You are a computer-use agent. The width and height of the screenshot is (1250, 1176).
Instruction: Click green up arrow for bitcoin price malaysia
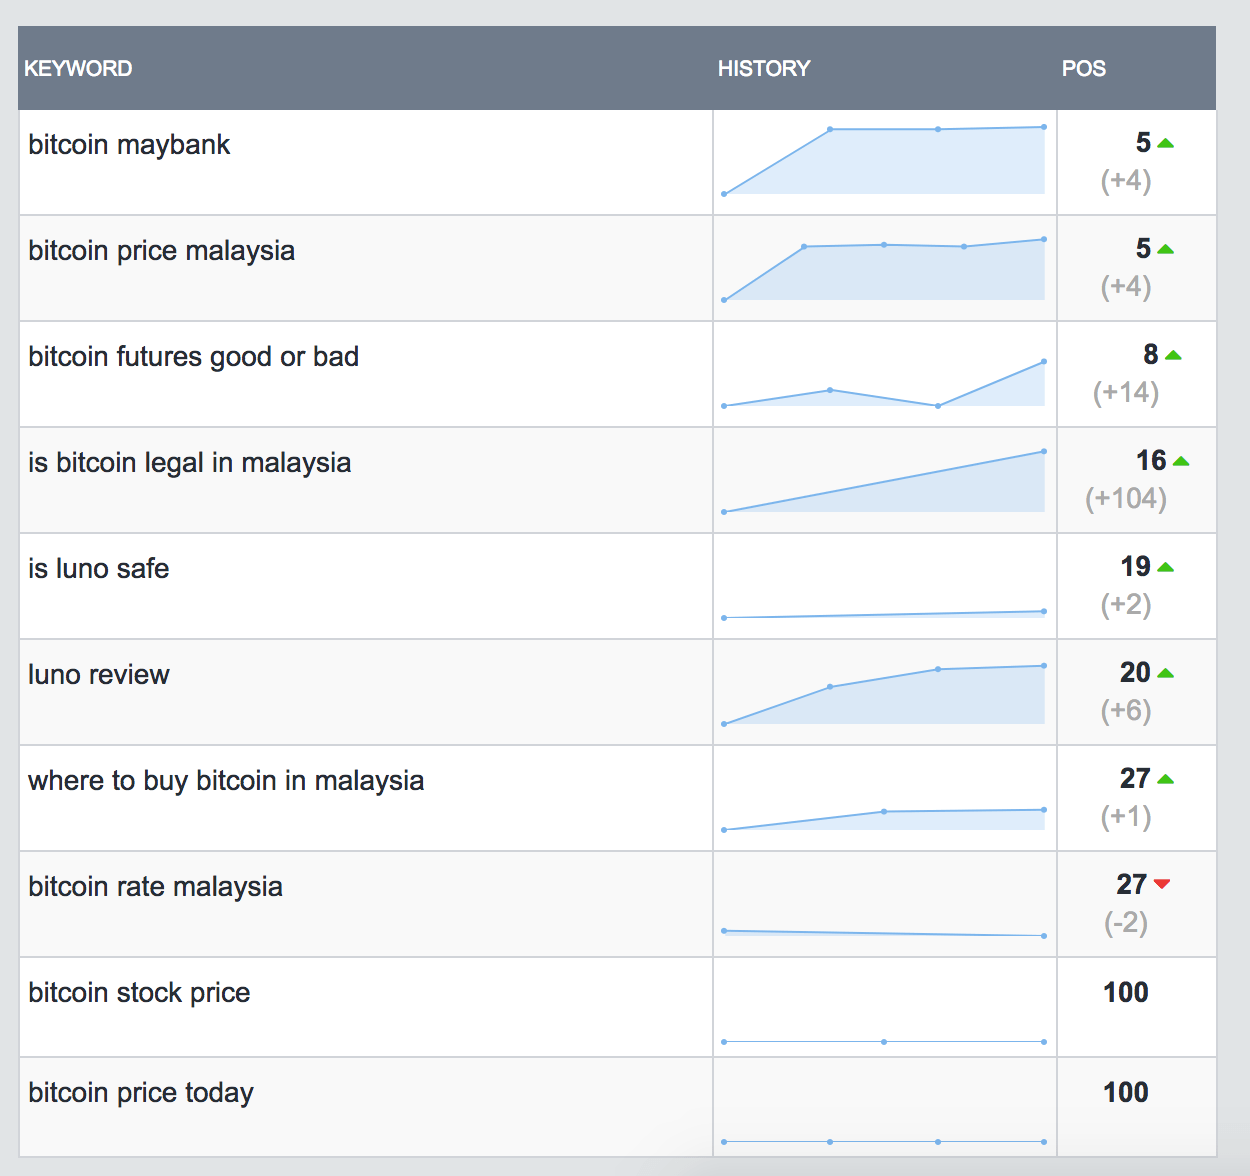1164,250
